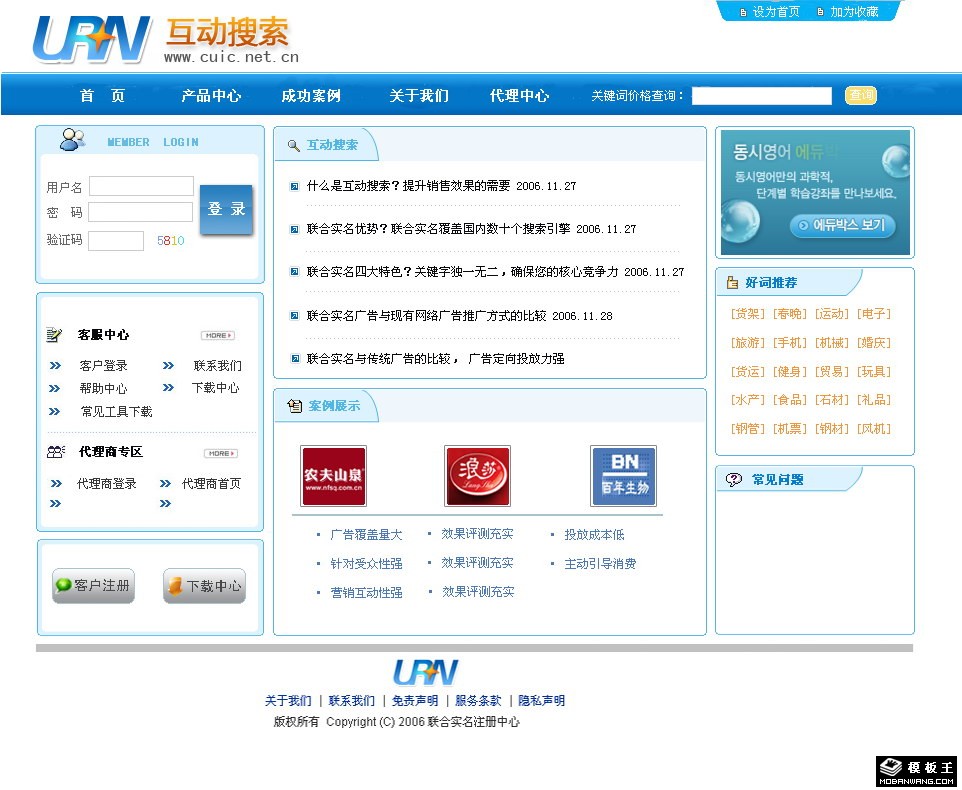This screenshot has height=790, width=962.
Task: Open the 联系我们 sidebar link
Action: (217, 366)
